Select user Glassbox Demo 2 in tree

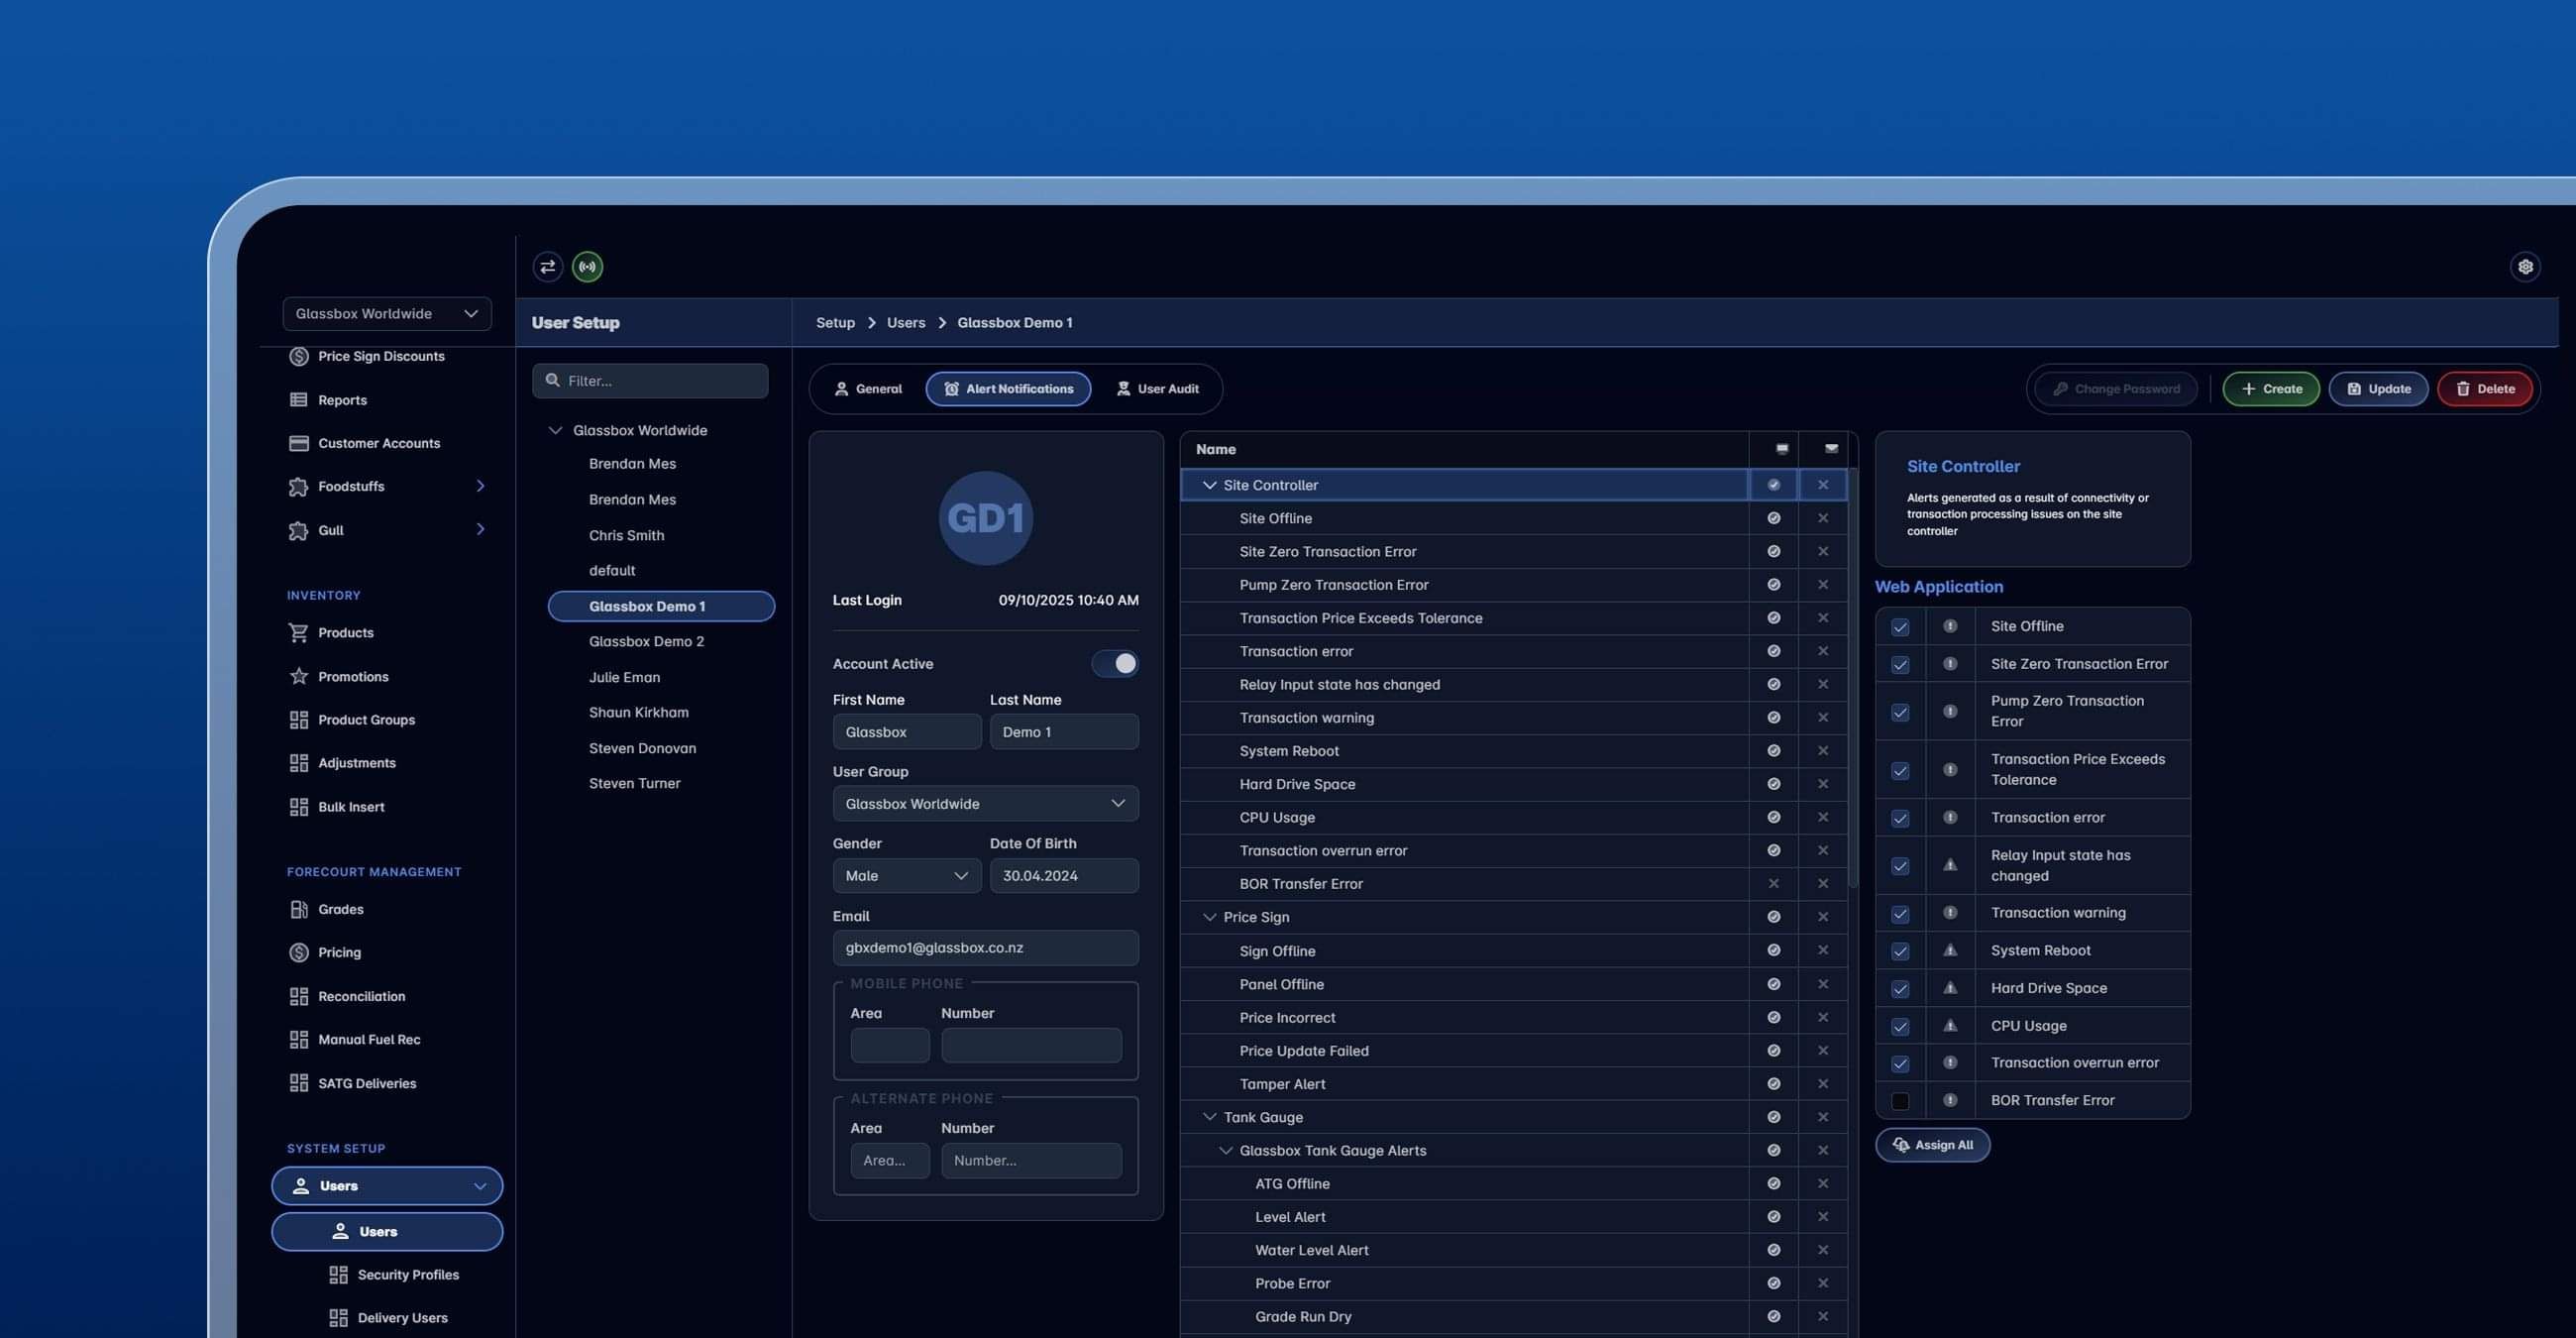[646, 642]
